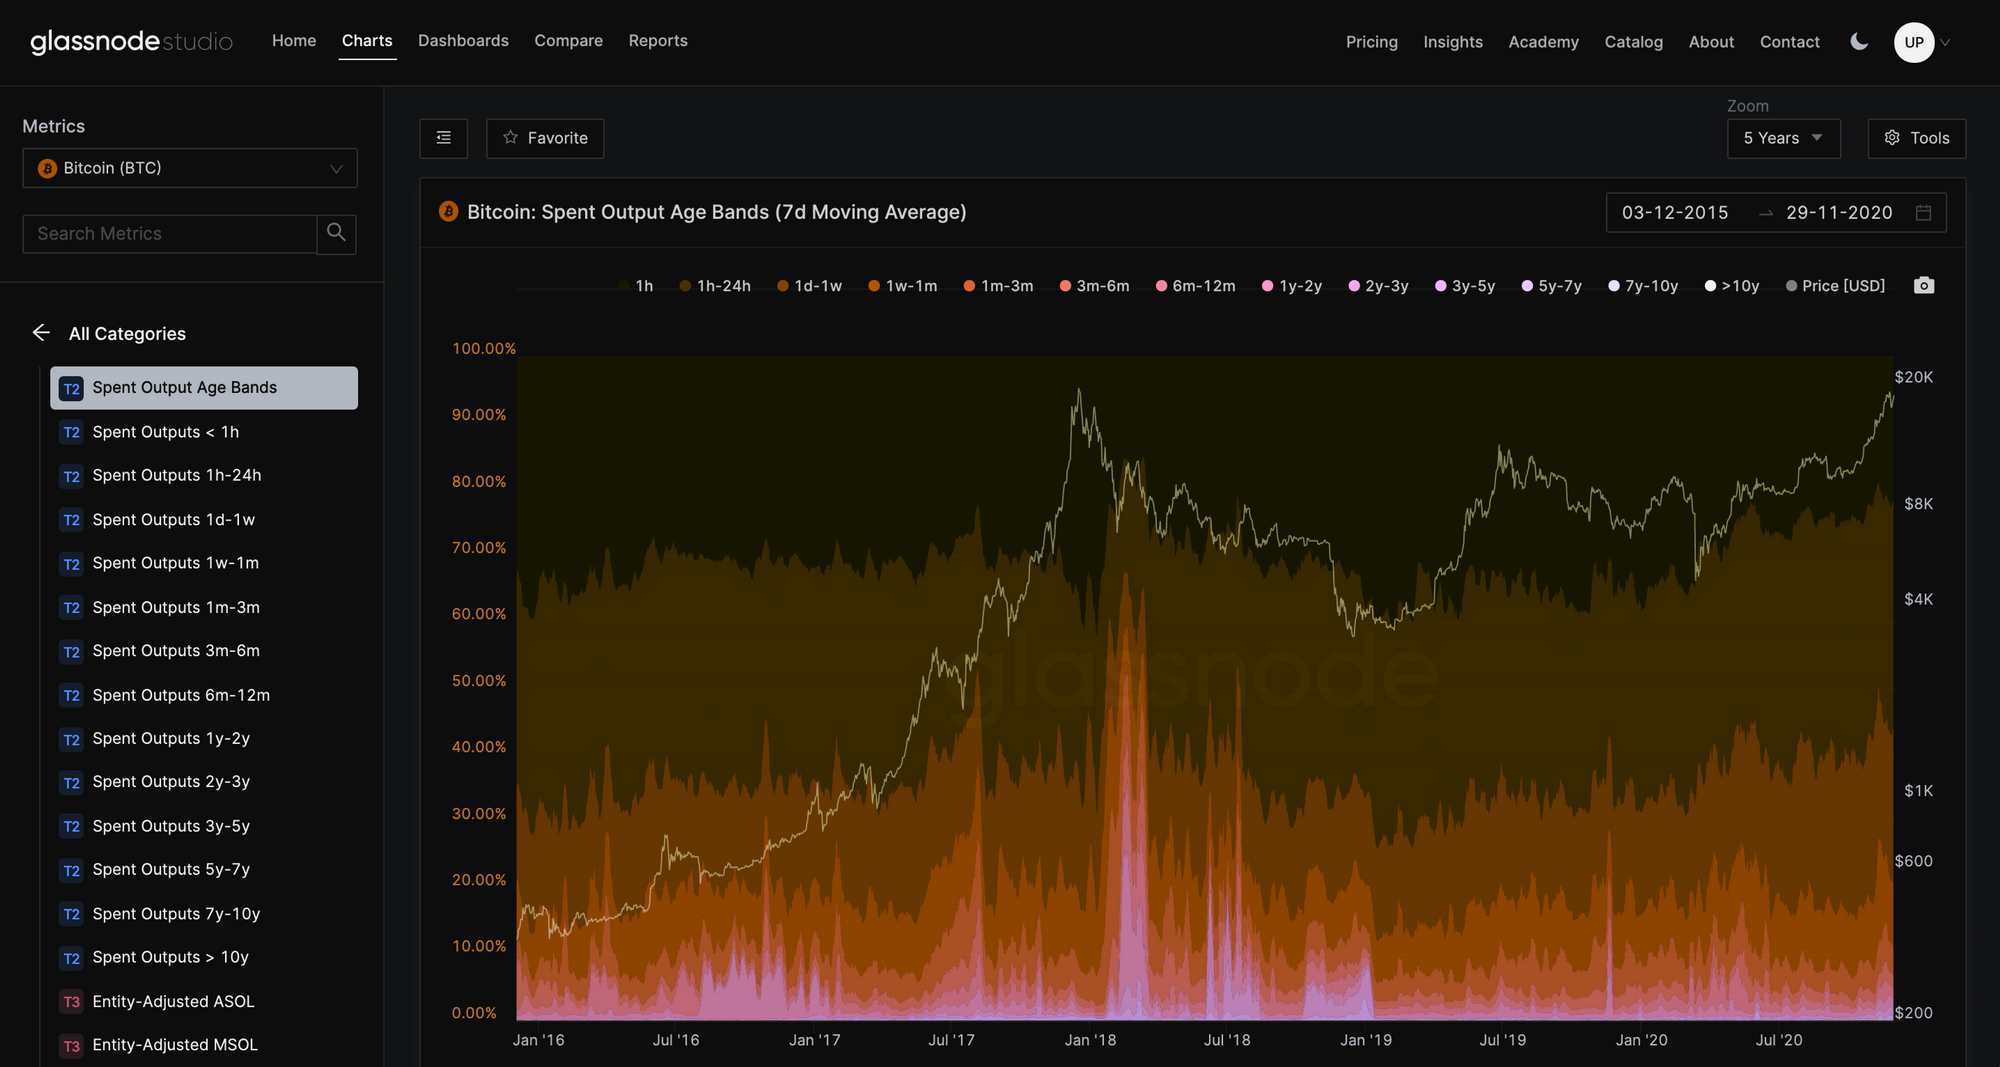Toggle the 1m-3m legend series
The height and width of the screenshot is (1067, 2000).
point(998,286)
